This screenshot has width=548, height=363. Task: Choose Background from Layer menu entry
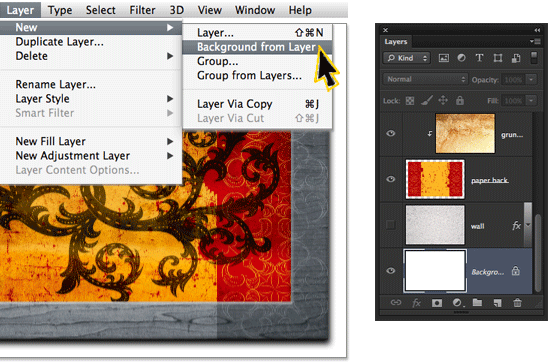tap(257, 47)
